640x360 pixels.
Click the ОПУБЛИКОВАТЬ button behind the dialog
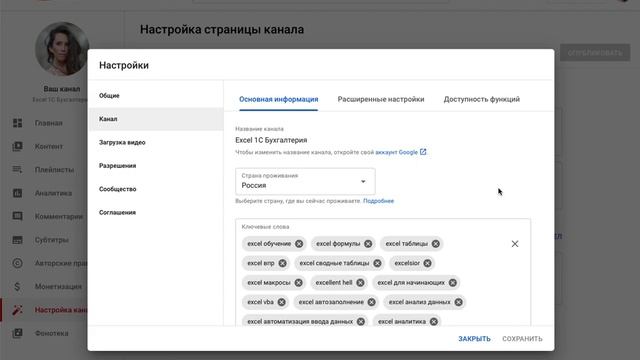pos(595,53)
